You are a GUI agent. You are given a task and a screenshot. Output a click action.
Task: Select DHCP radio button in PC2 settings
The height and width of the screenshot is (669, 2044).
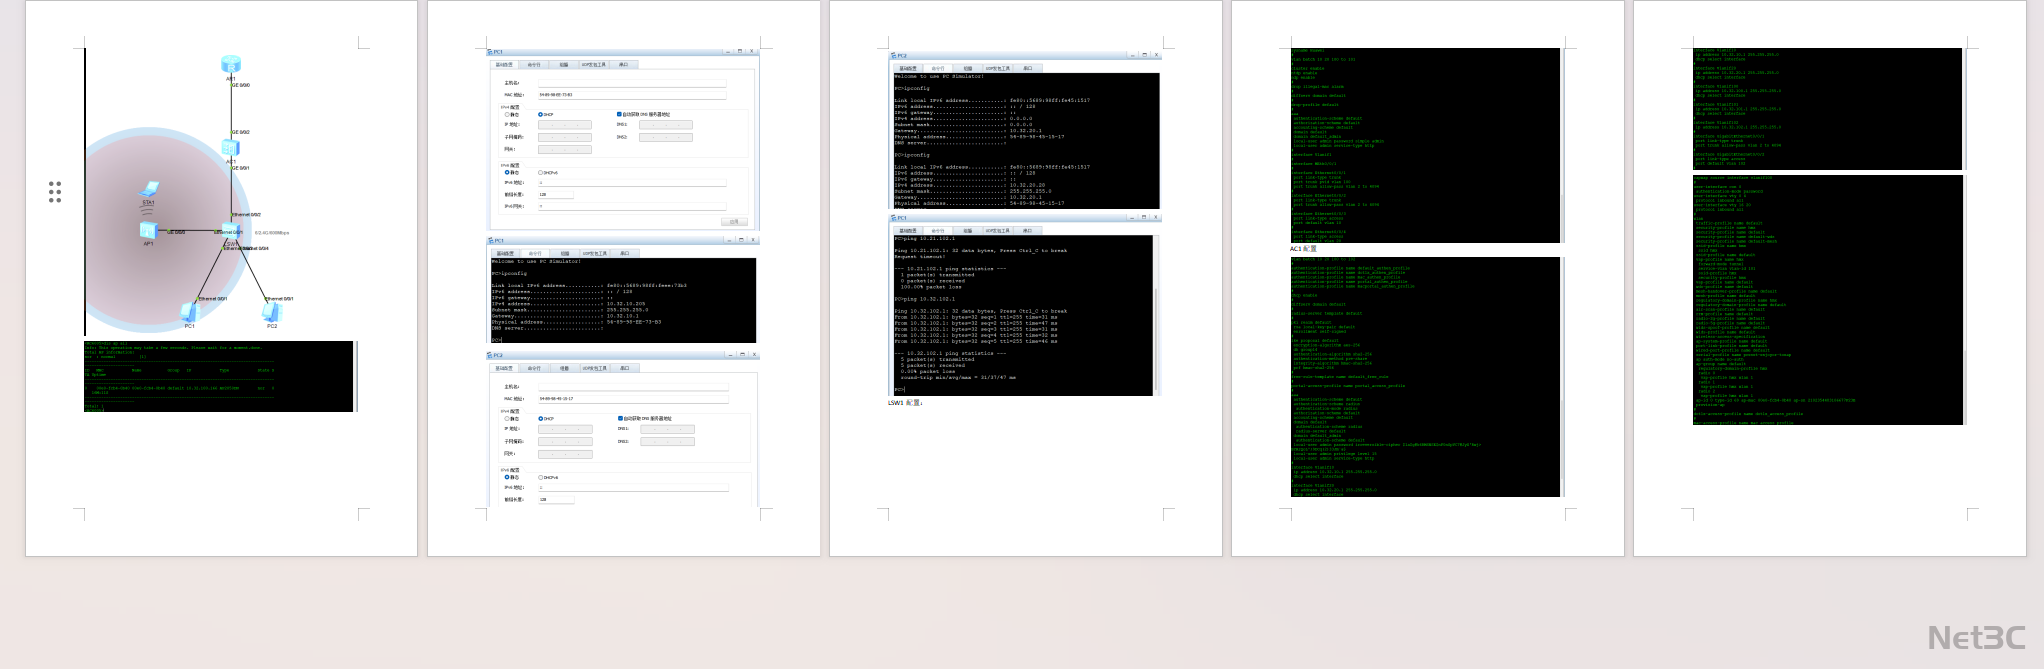[541, 418]
